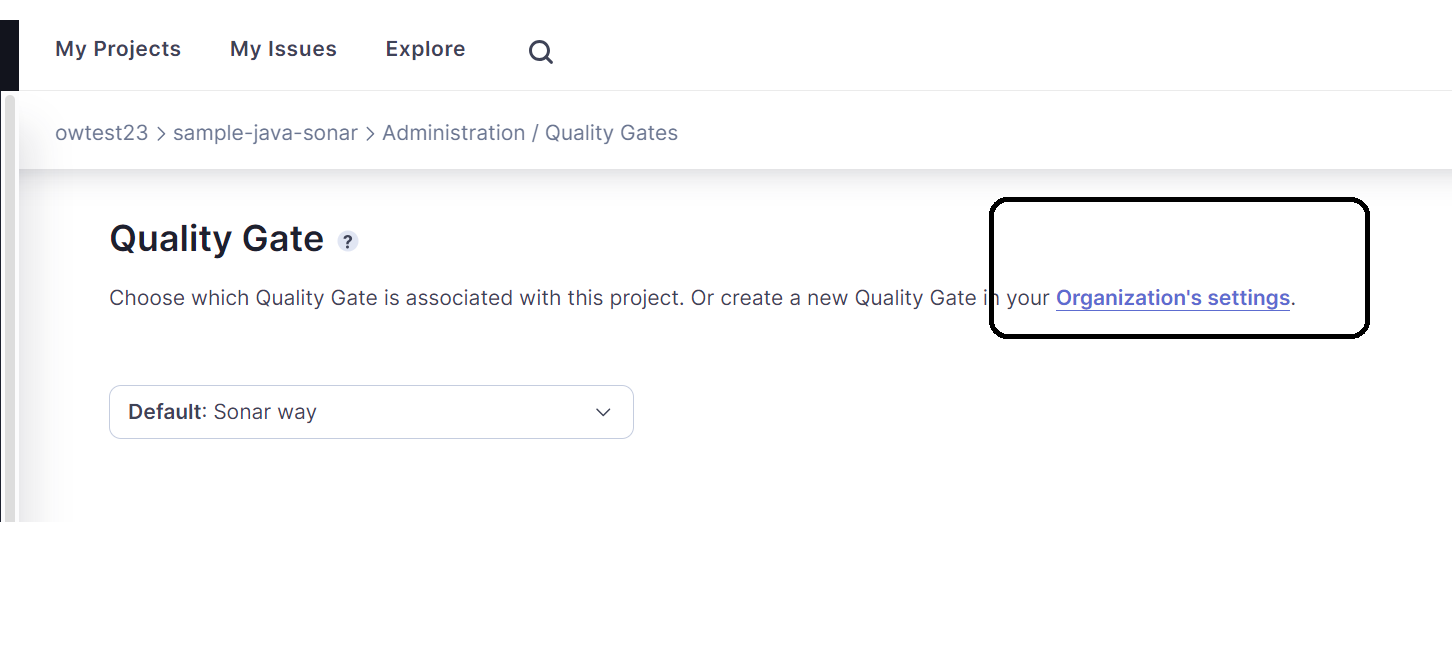The width and height of the screenshot is (1452, 648).
Task: Click Quality Gates in the breadcrumb trail
Action: [611, 133]
